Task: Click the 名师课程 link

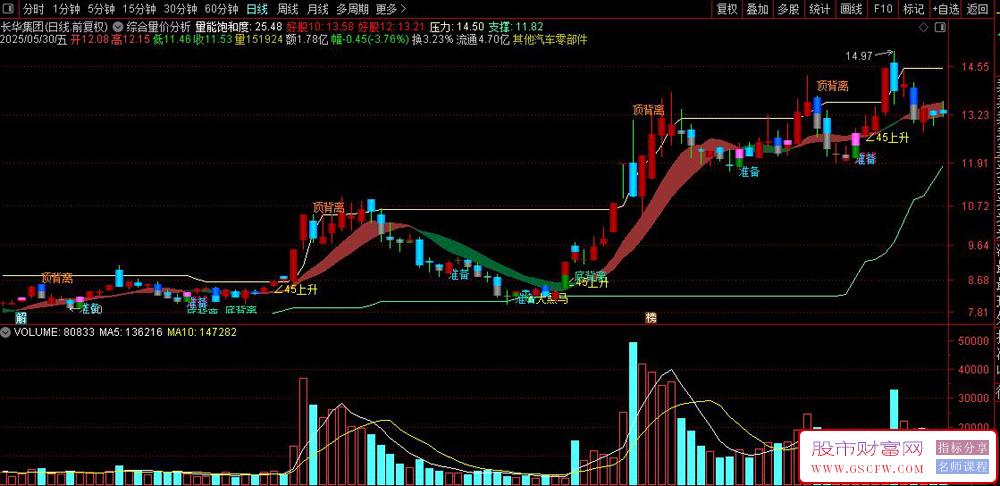Action: coord(962,467)
